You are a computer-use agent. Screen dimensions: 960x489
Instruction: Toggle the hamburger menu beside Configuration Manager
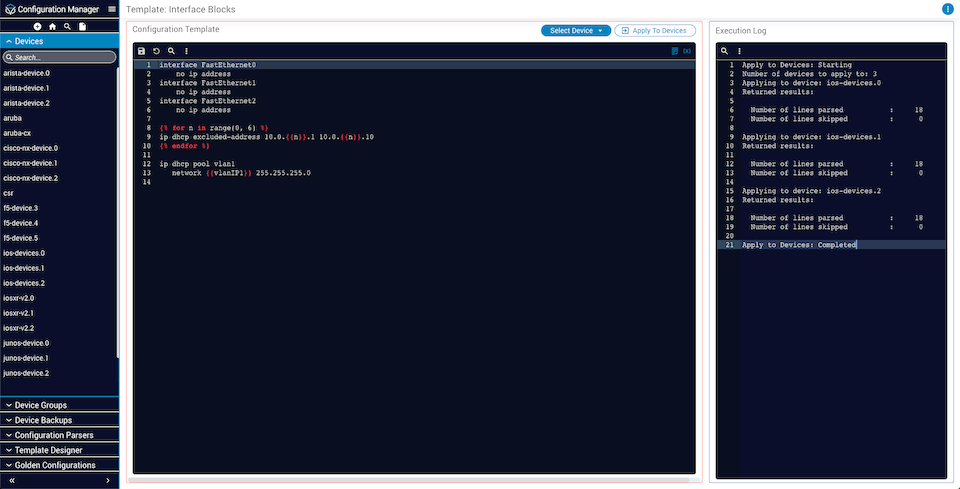pos(112,9)
